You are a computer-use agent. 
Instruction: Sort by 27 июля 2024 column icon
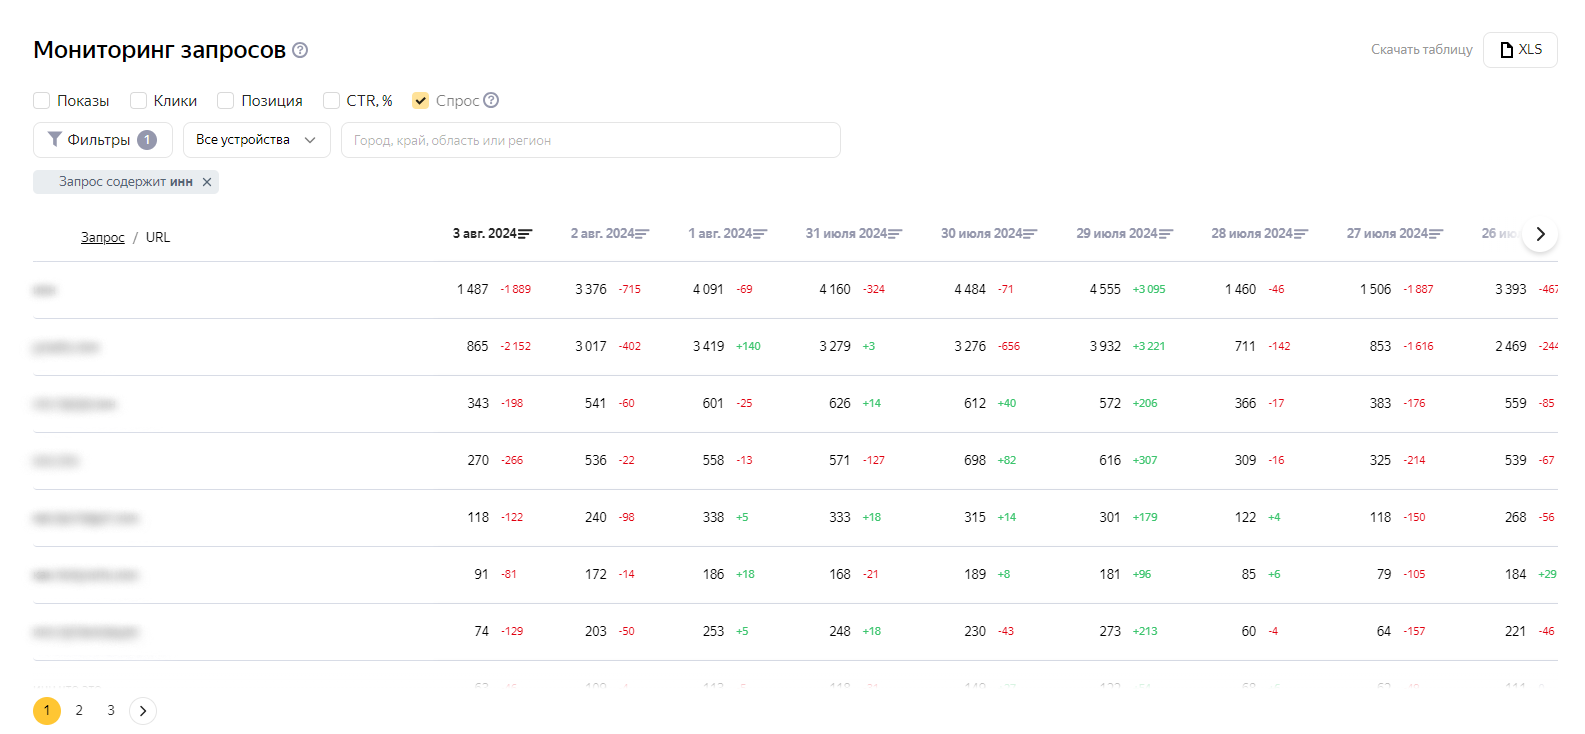pyautogui.click(x=1436, y=234)
